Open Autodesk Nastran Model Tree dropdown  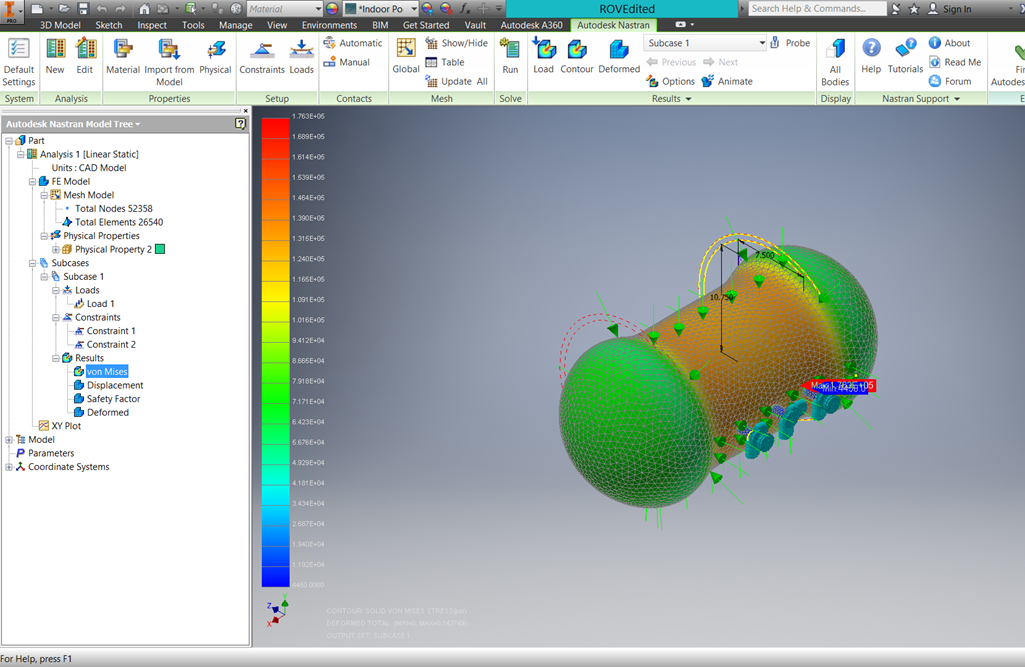coord(137,124)
